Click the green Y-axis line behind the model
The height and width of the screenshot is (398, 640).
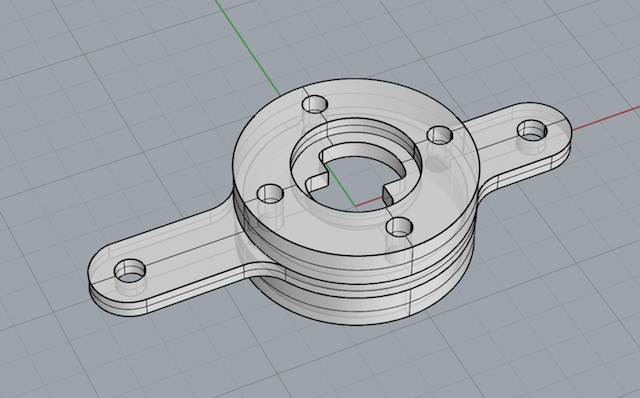247,47
